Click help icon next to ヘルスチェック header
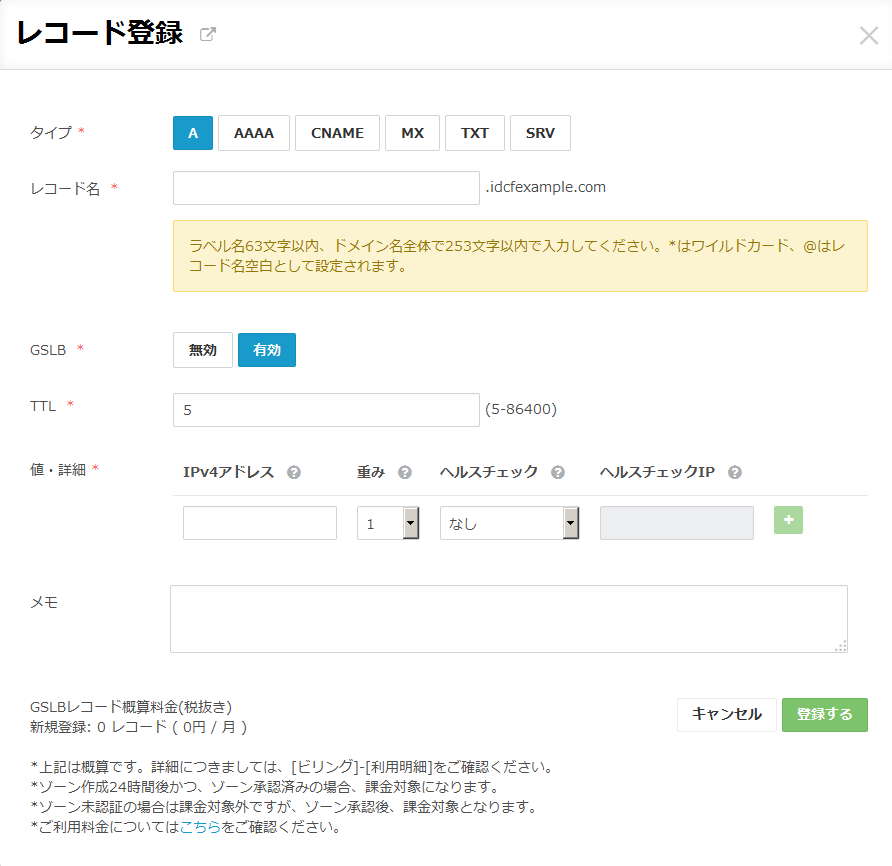Viewport: 892px width, 866px height. coord(558,473)
